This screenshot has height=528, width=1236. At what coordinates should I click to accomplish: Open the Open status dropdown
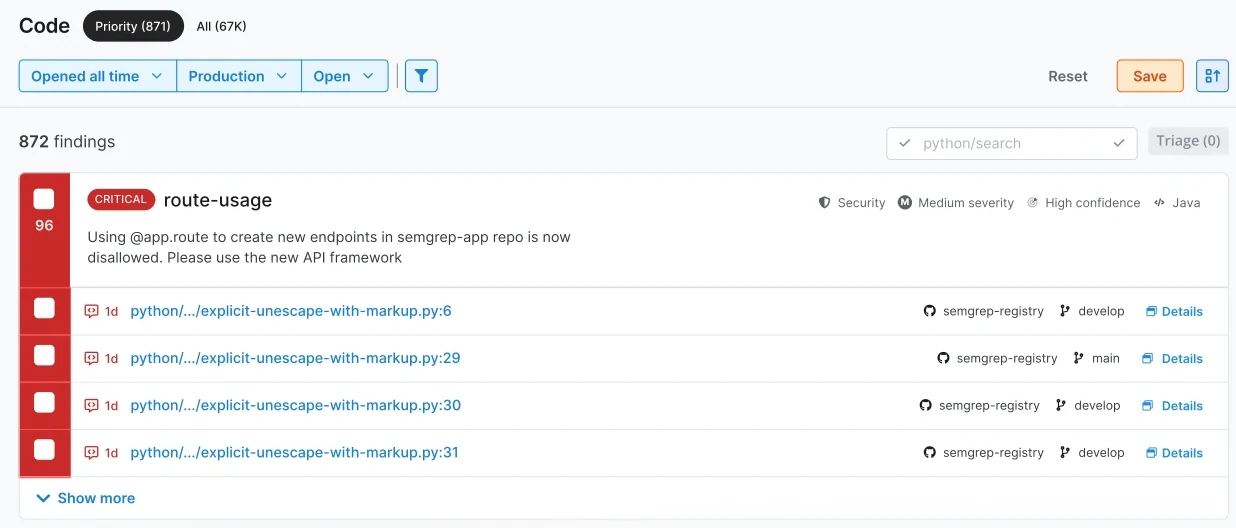click(345, 76)
